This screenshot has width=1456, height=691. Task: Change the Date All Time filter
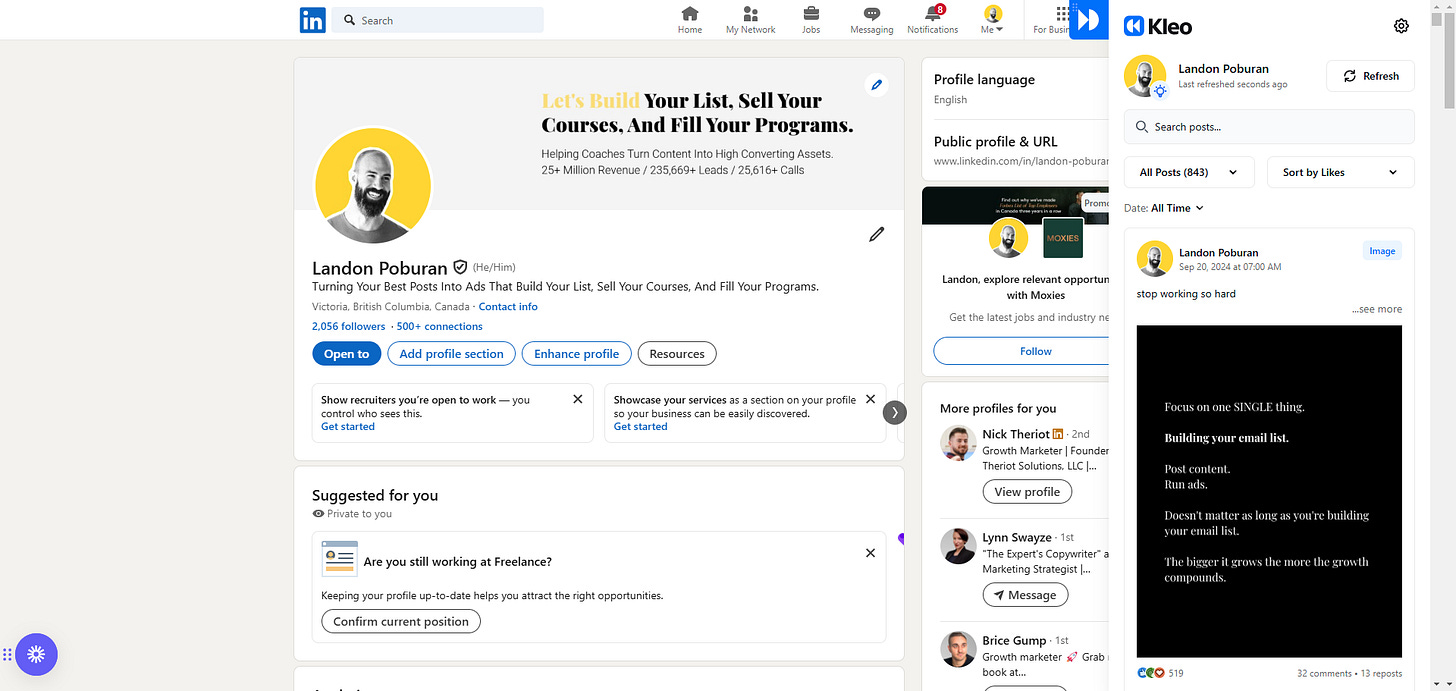[x=1177, y=208]
